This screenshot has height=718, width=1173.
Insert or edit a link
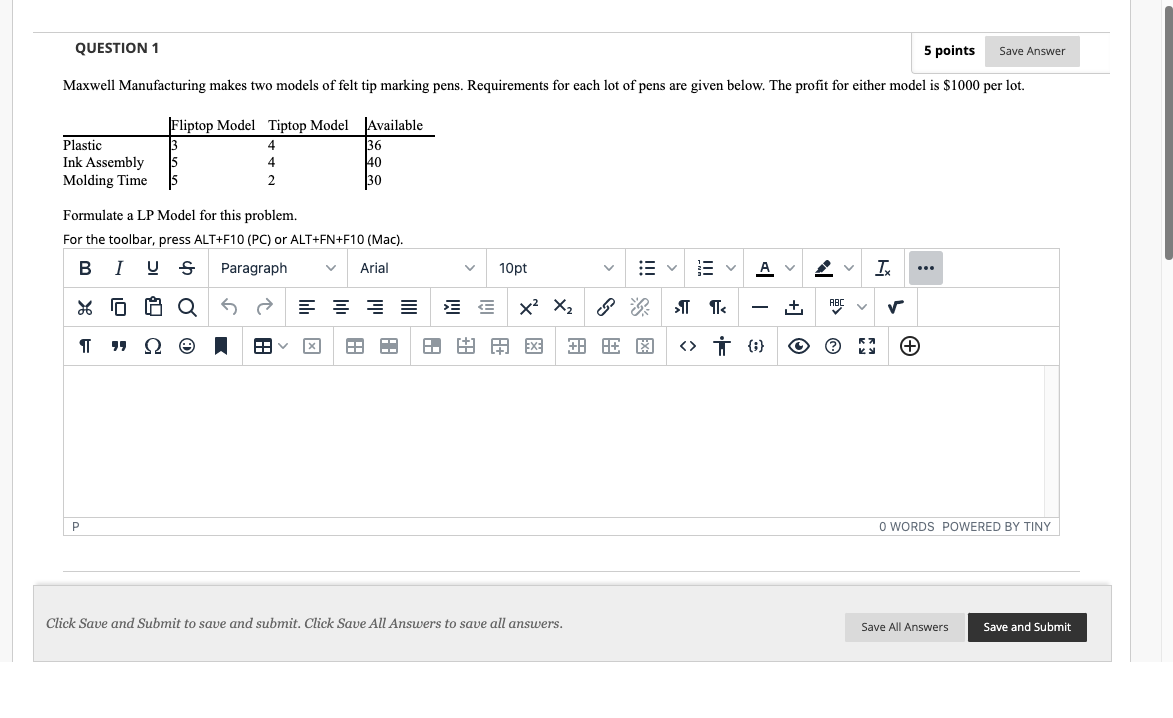tap(605, 307)
